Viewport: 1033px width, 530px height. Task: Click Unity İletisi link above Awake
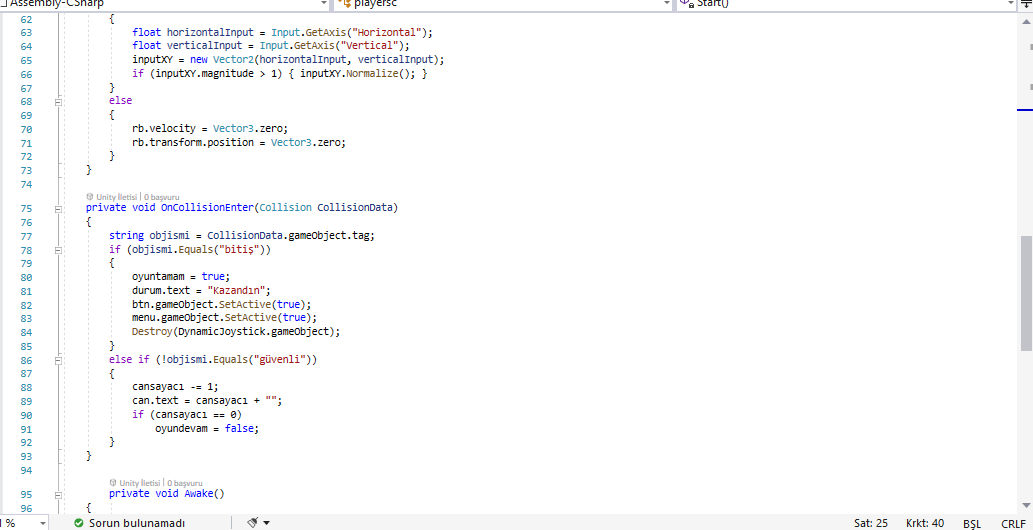140,483
